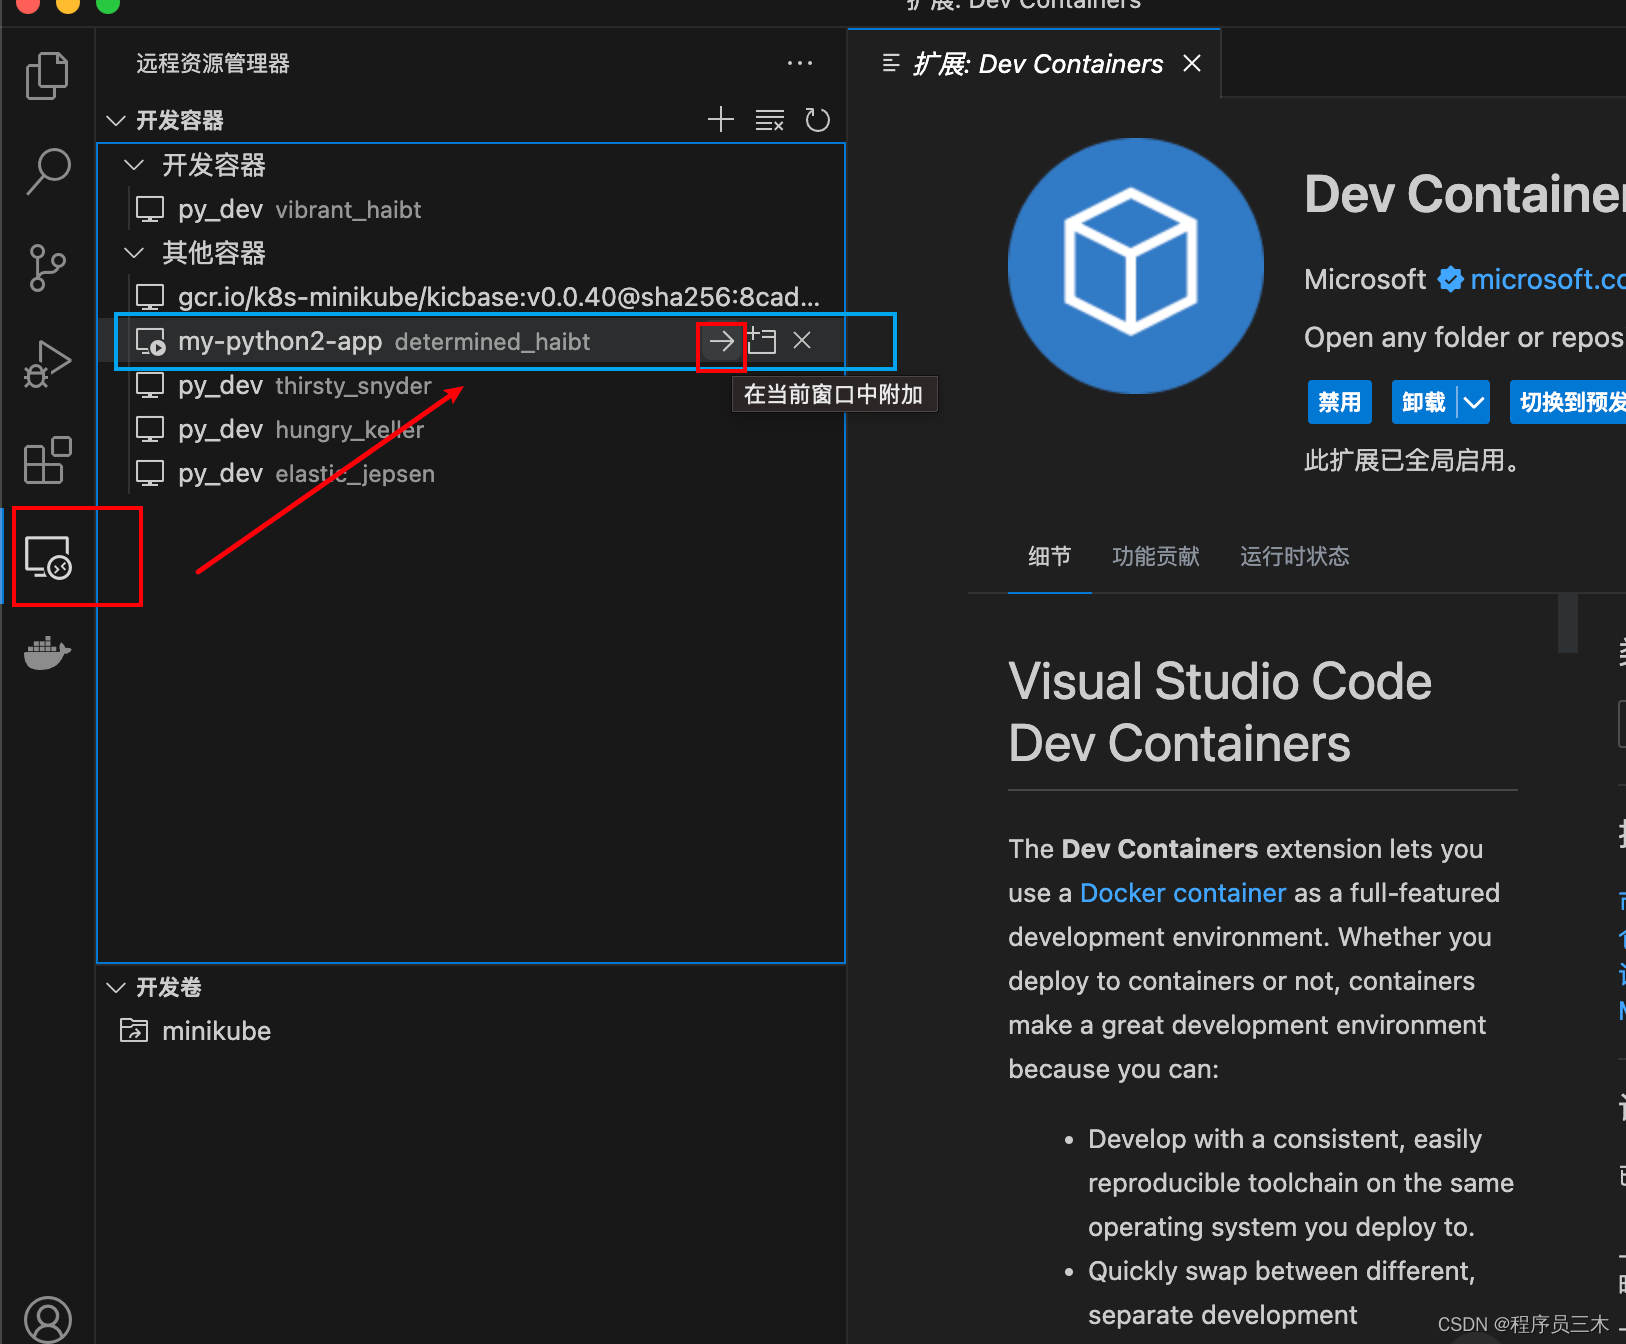The width and height of the screenshot is (1626, 1344).
Task: Switch to the 运行时状态 tab
Action: [x=1294, y=556]
